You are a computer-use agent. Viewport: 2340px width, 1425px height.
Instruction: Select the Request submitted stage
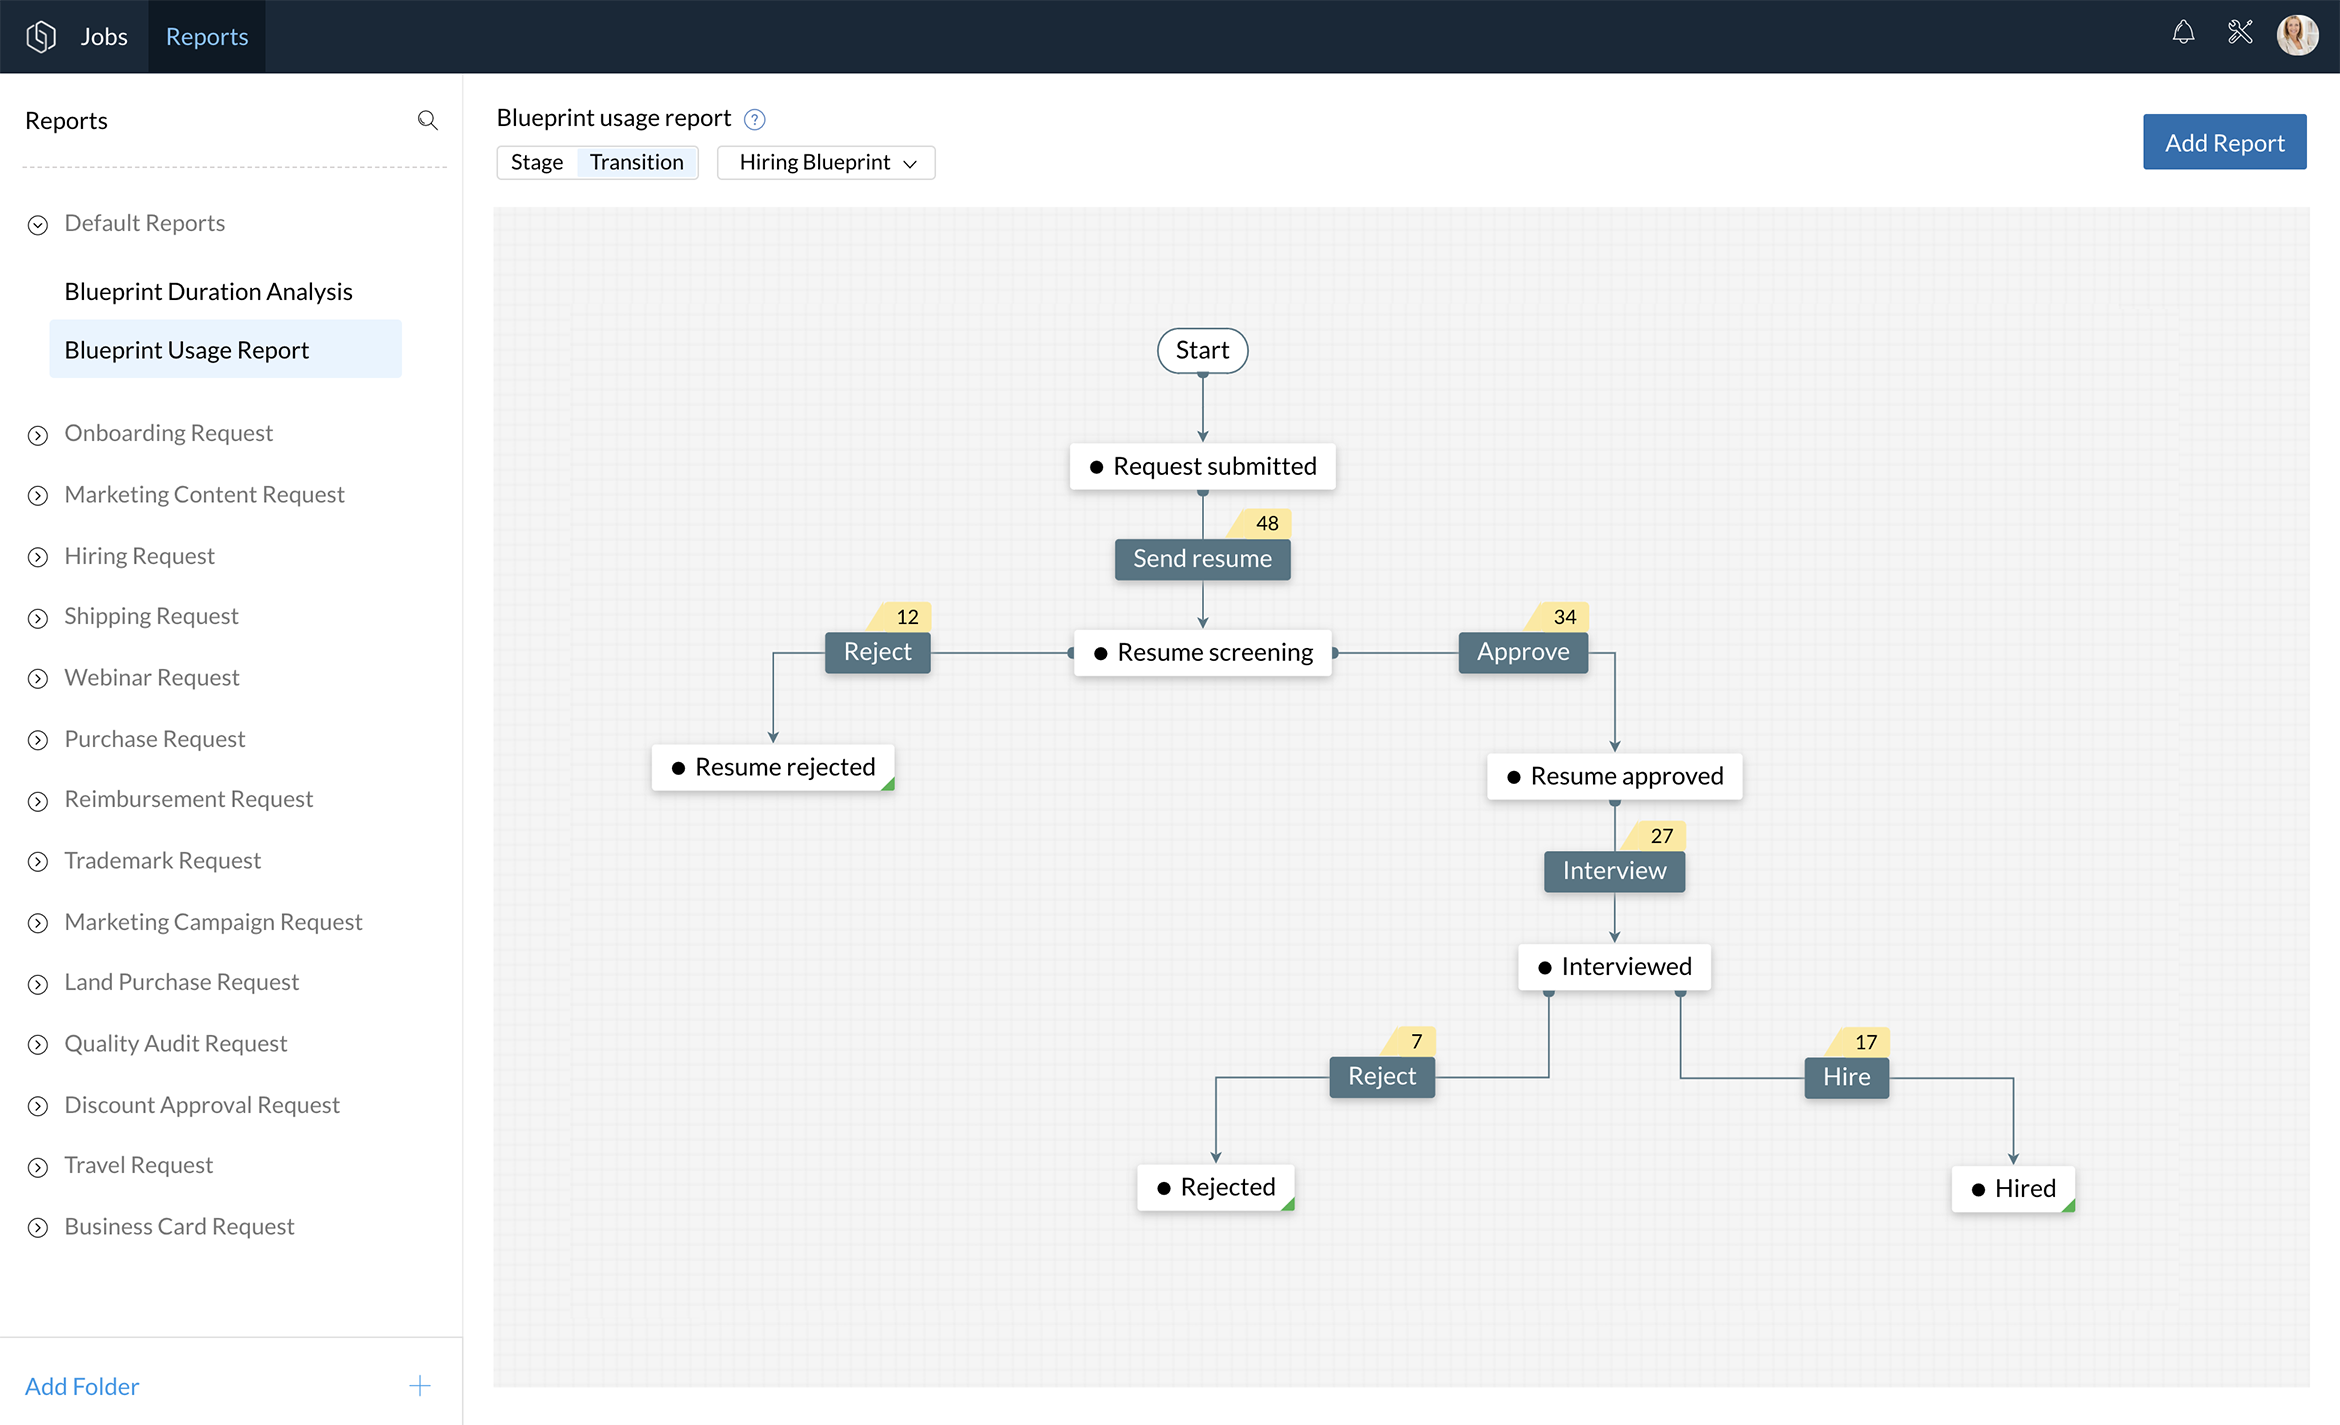tap(1202, 466)
